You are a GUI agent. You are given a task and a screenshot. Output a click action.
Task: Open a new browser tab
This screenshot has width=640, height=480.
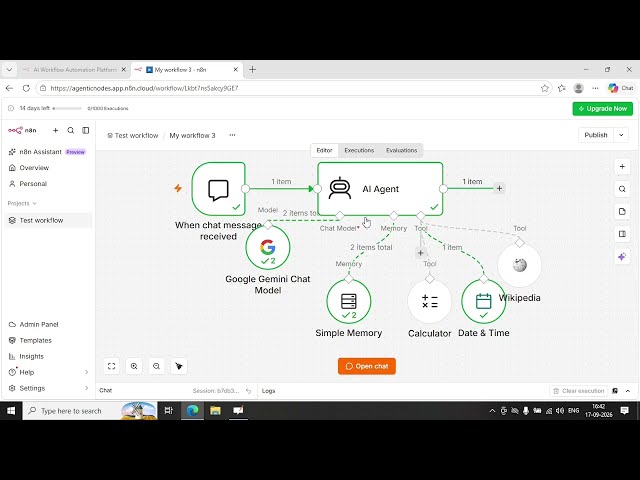252,70
